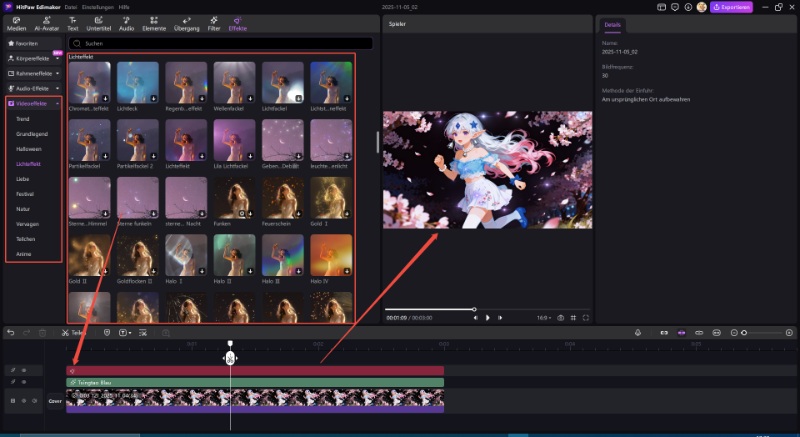800x437 pixels.
Task: Select the Anime effect category
Action: tap(24, 254)
